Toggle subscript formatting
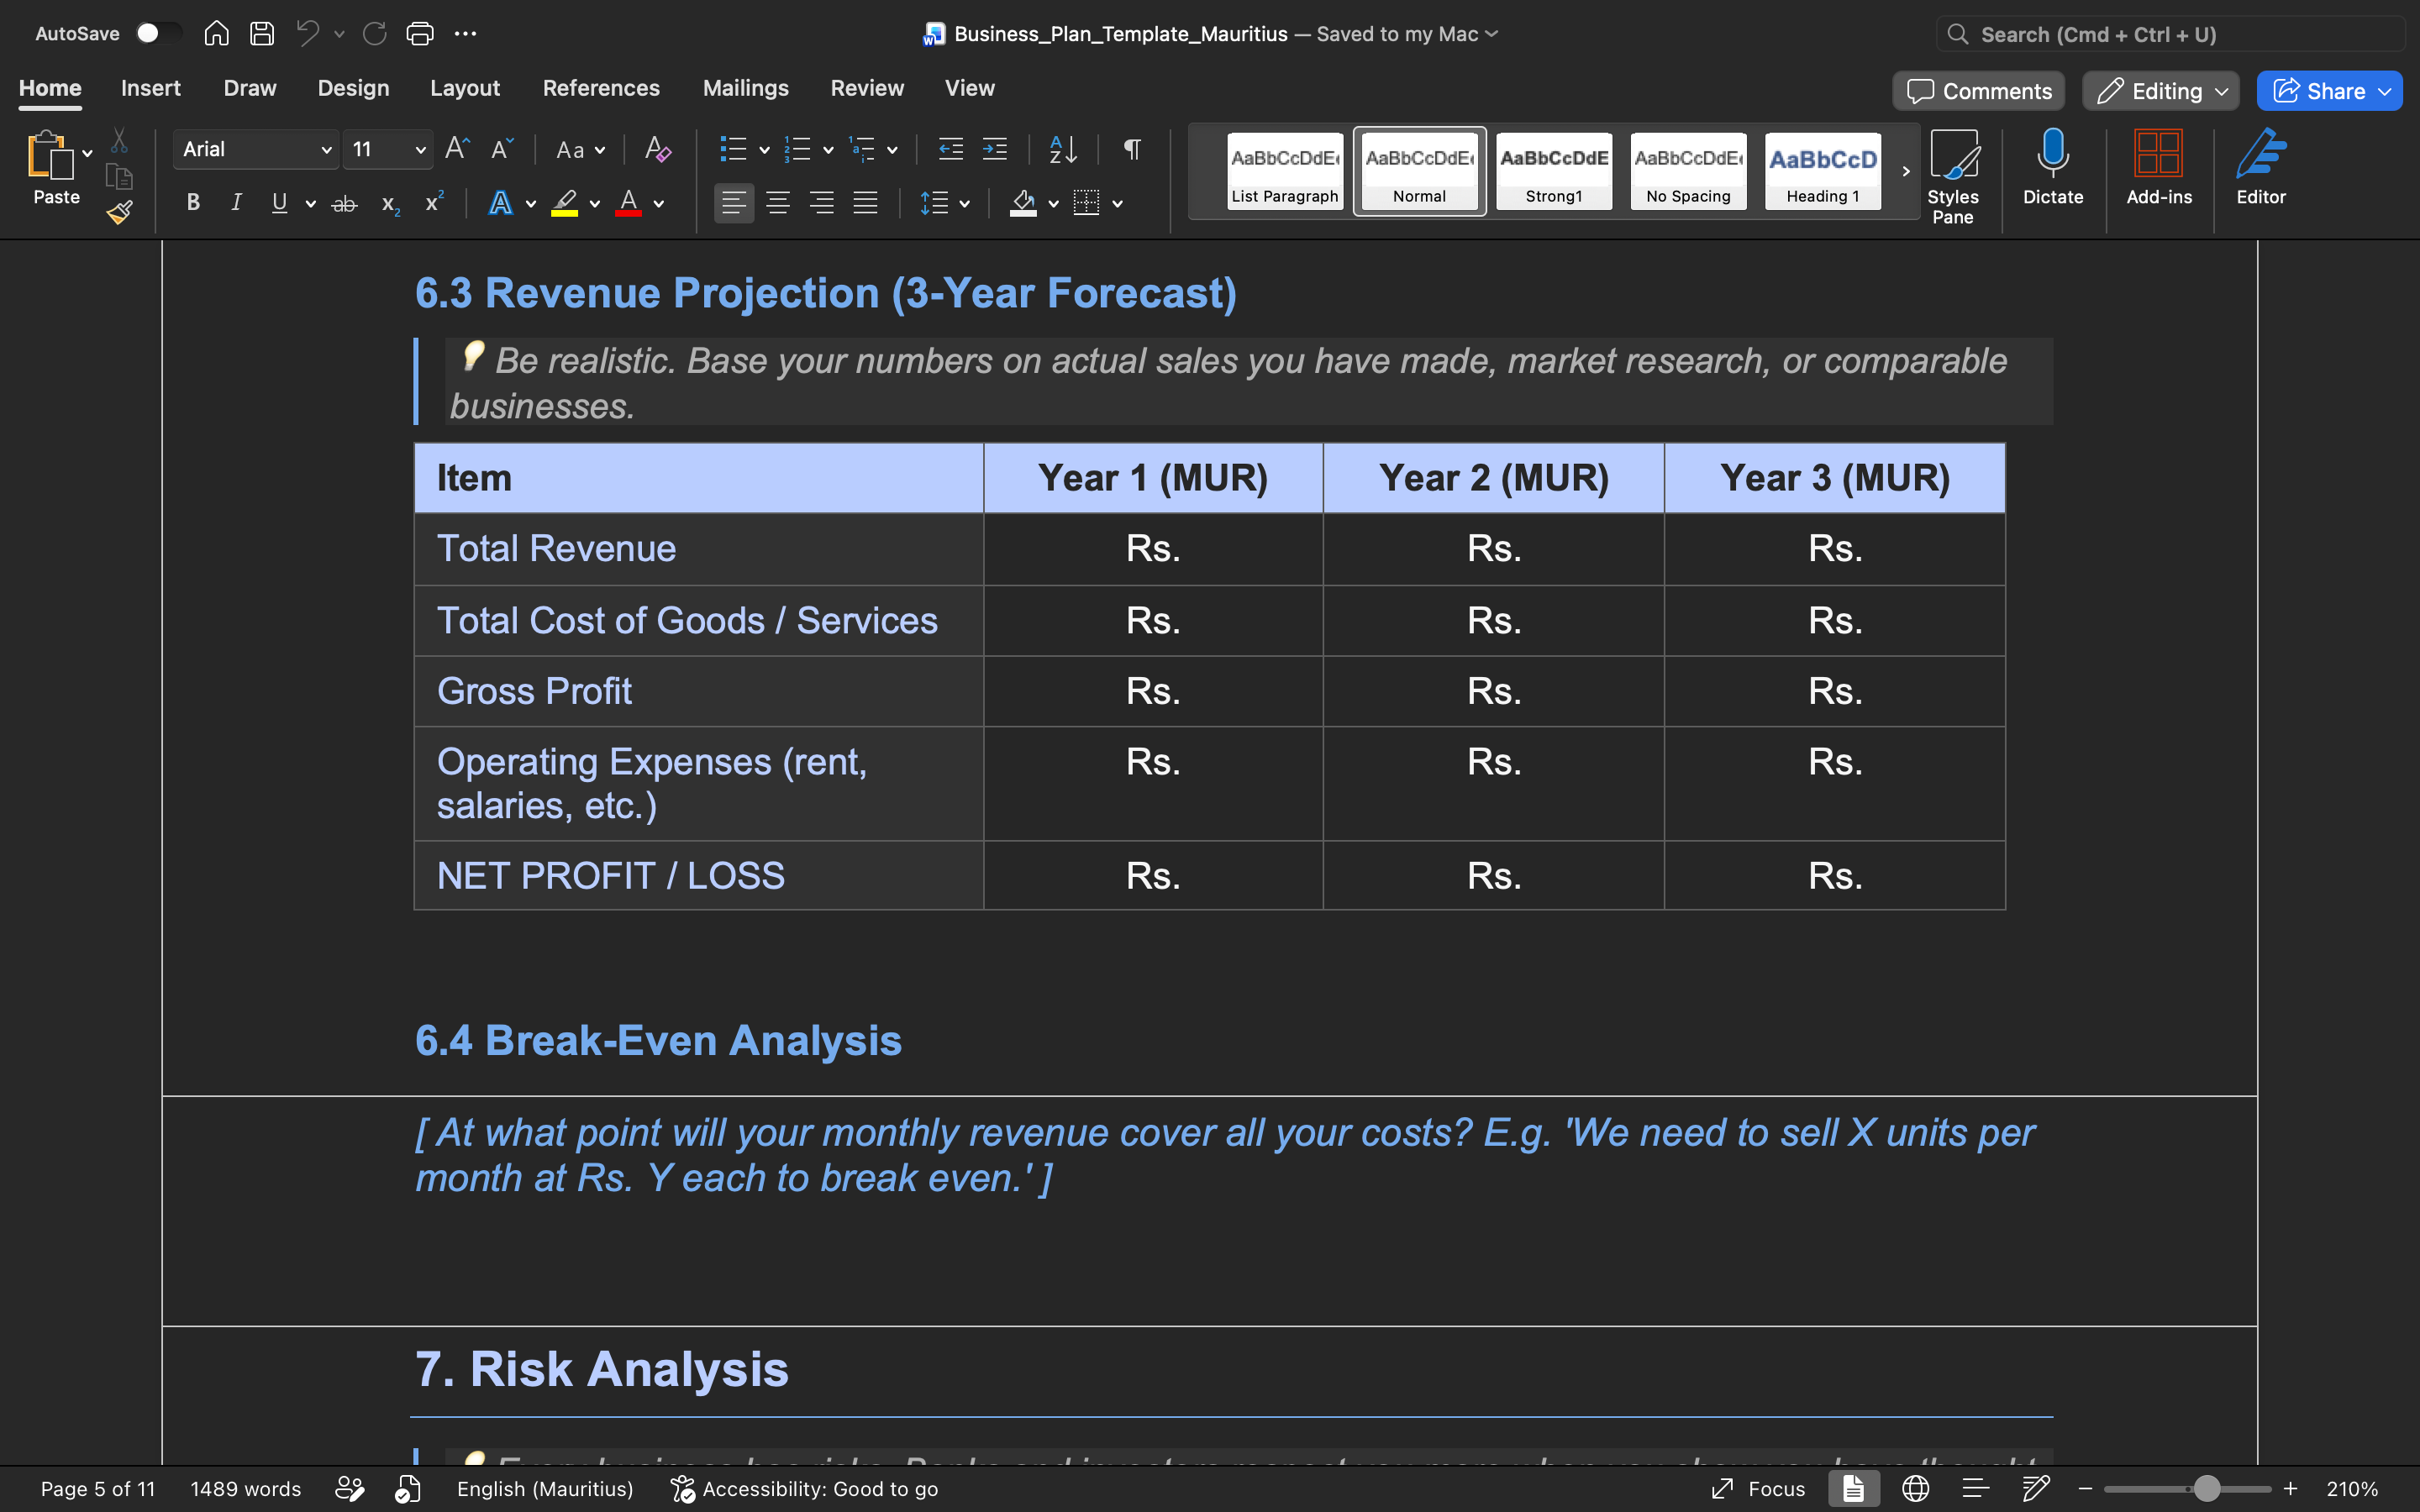Screen dimensions: 2420x1512 390,204
